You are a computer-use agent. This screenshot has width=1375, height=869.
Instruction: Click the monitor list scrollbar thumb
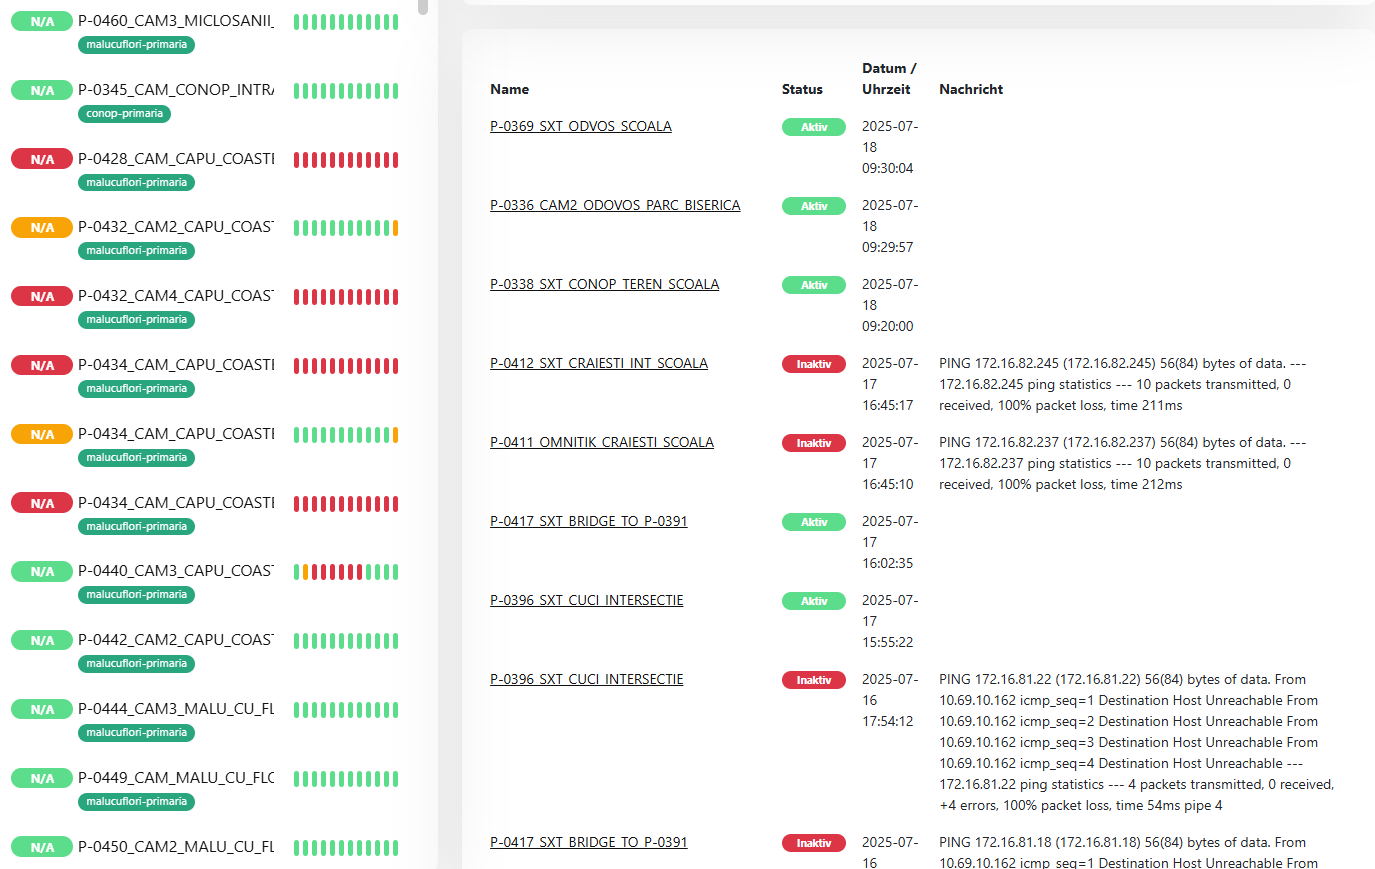(x=423, y=6)
